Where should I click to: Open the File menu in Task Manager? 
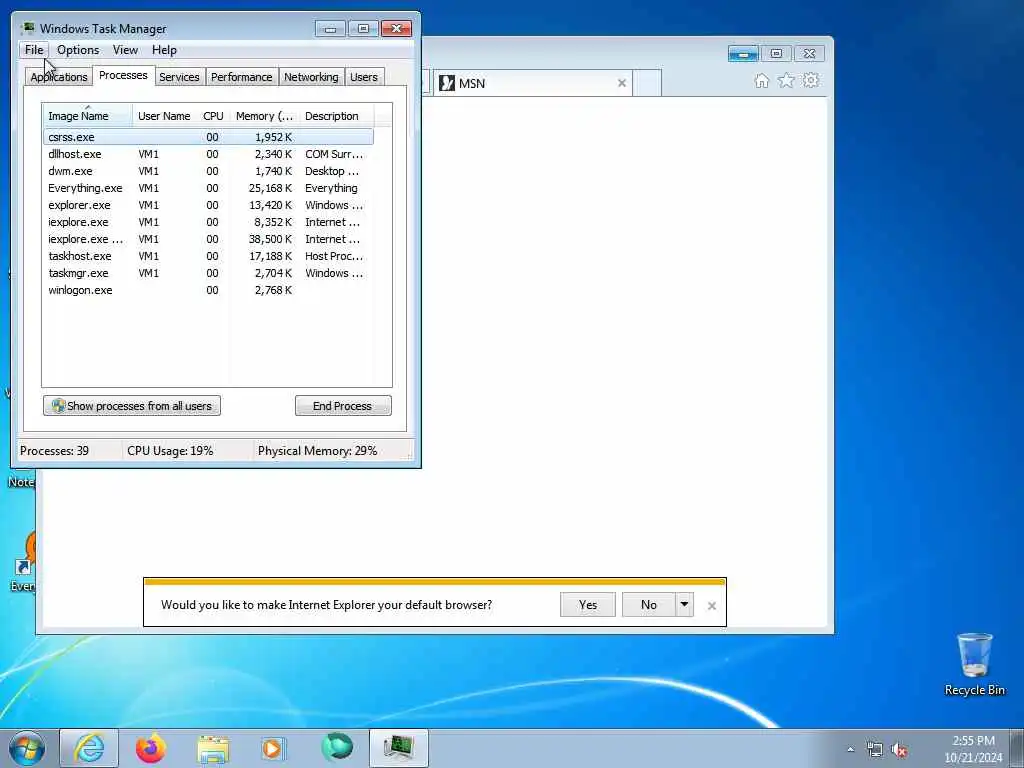point(34,50)
